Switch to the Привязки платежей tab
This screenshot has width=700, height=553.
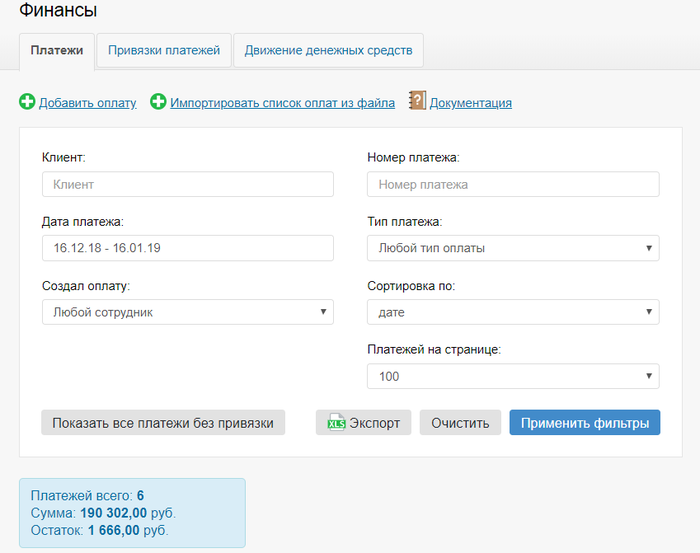pos(164,50)
